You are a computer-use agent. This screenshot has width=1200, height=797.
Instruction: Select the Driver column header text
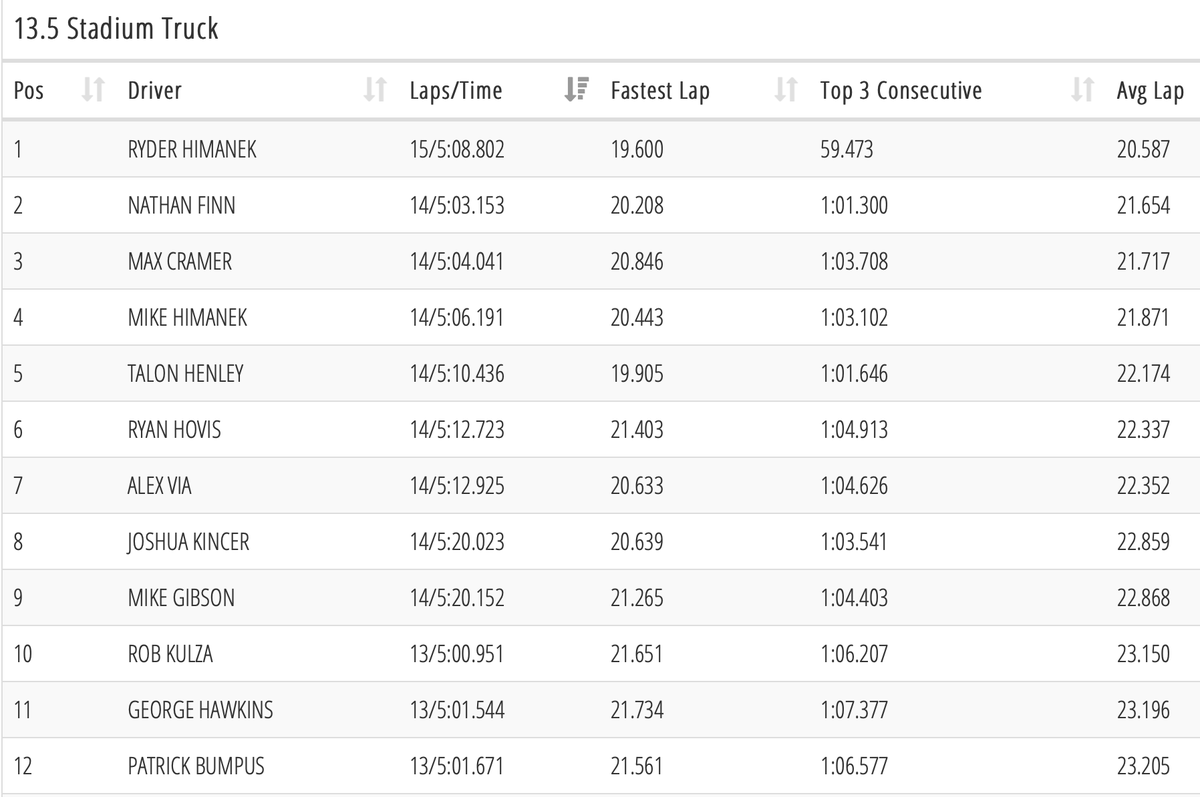[155, 91]
